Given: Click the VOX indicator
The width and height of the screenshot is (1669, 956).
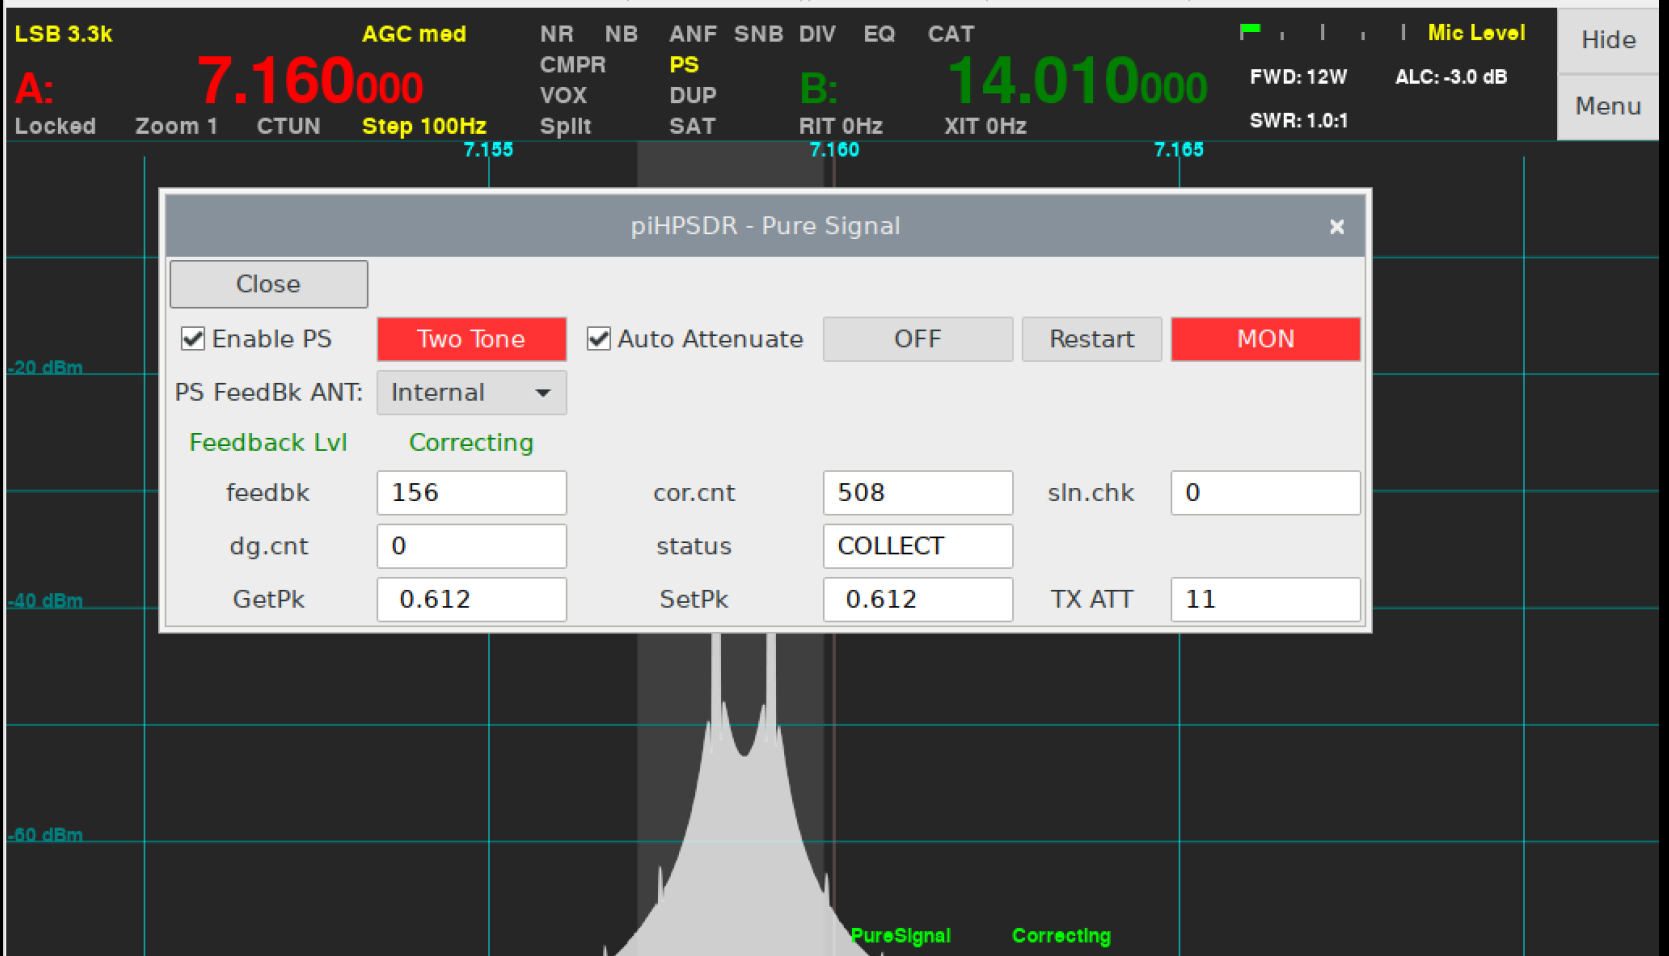Looking at the screenshot, I should pyautogui.click(x=563, y=96).
